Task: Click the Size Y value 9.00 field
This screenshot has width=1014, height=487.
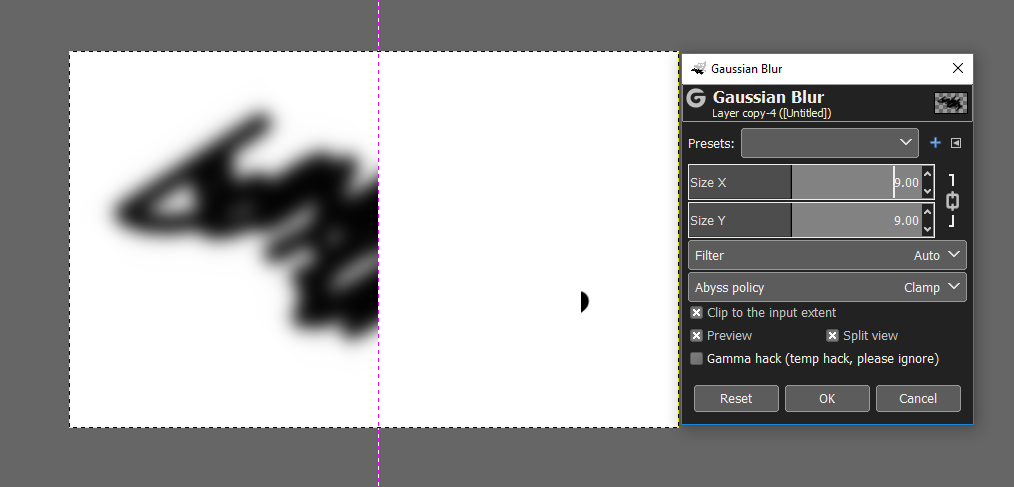Action: (907, 221)
